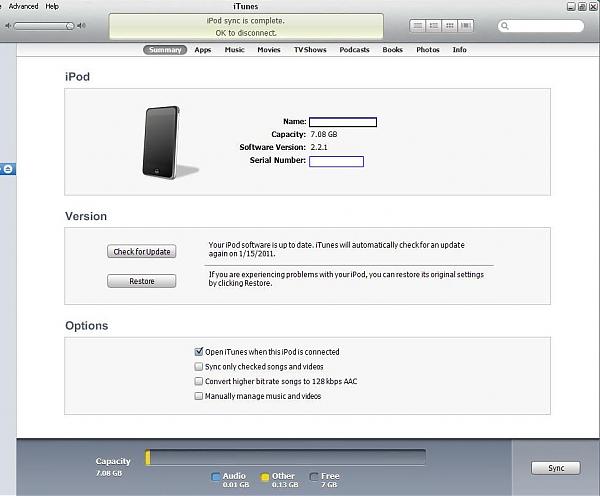Switch to the Apps tab

[203, 50]
